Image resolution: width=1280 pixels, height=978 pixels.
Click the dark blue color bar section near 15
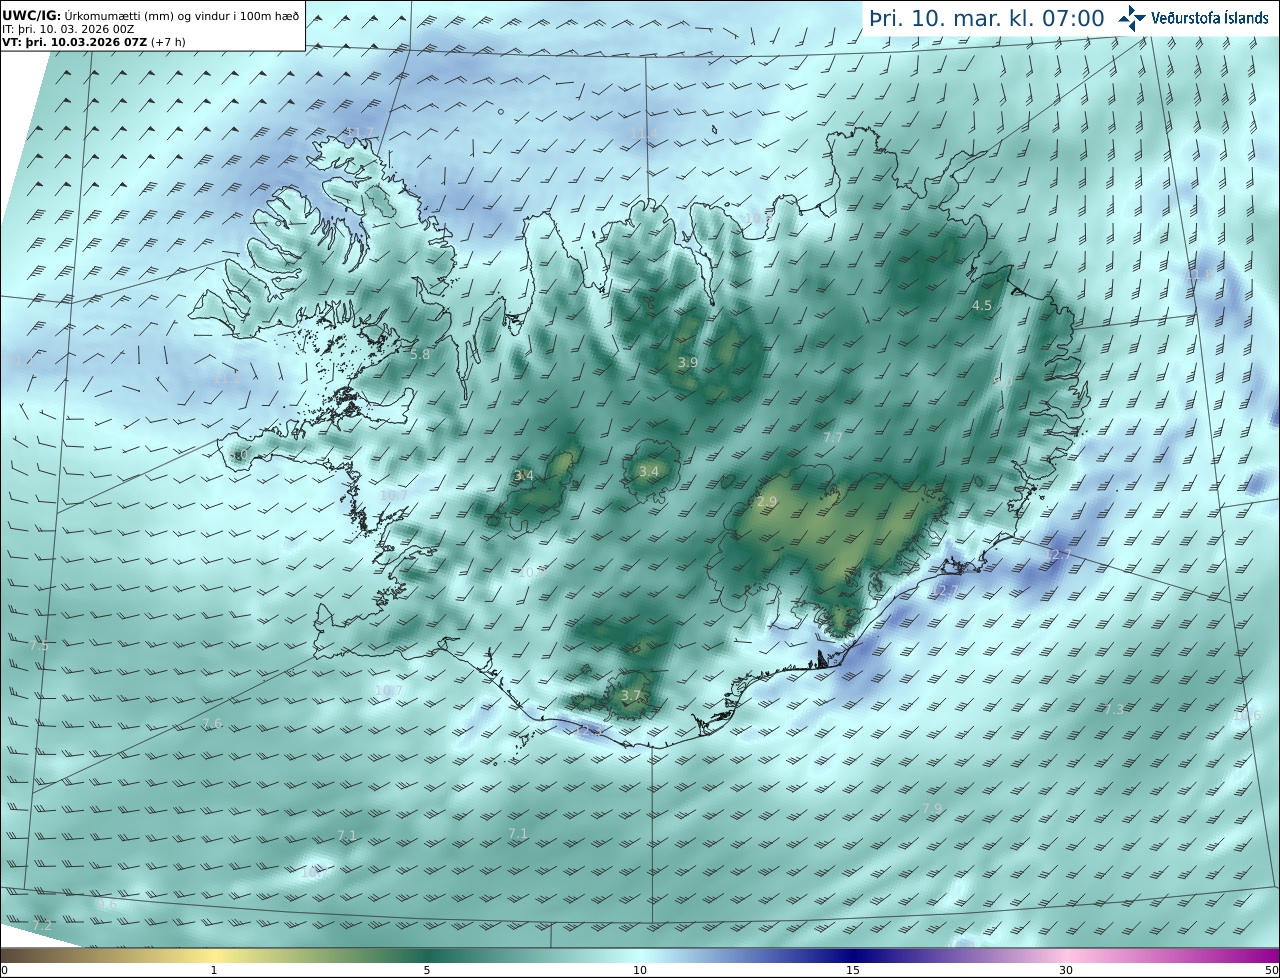853,955
